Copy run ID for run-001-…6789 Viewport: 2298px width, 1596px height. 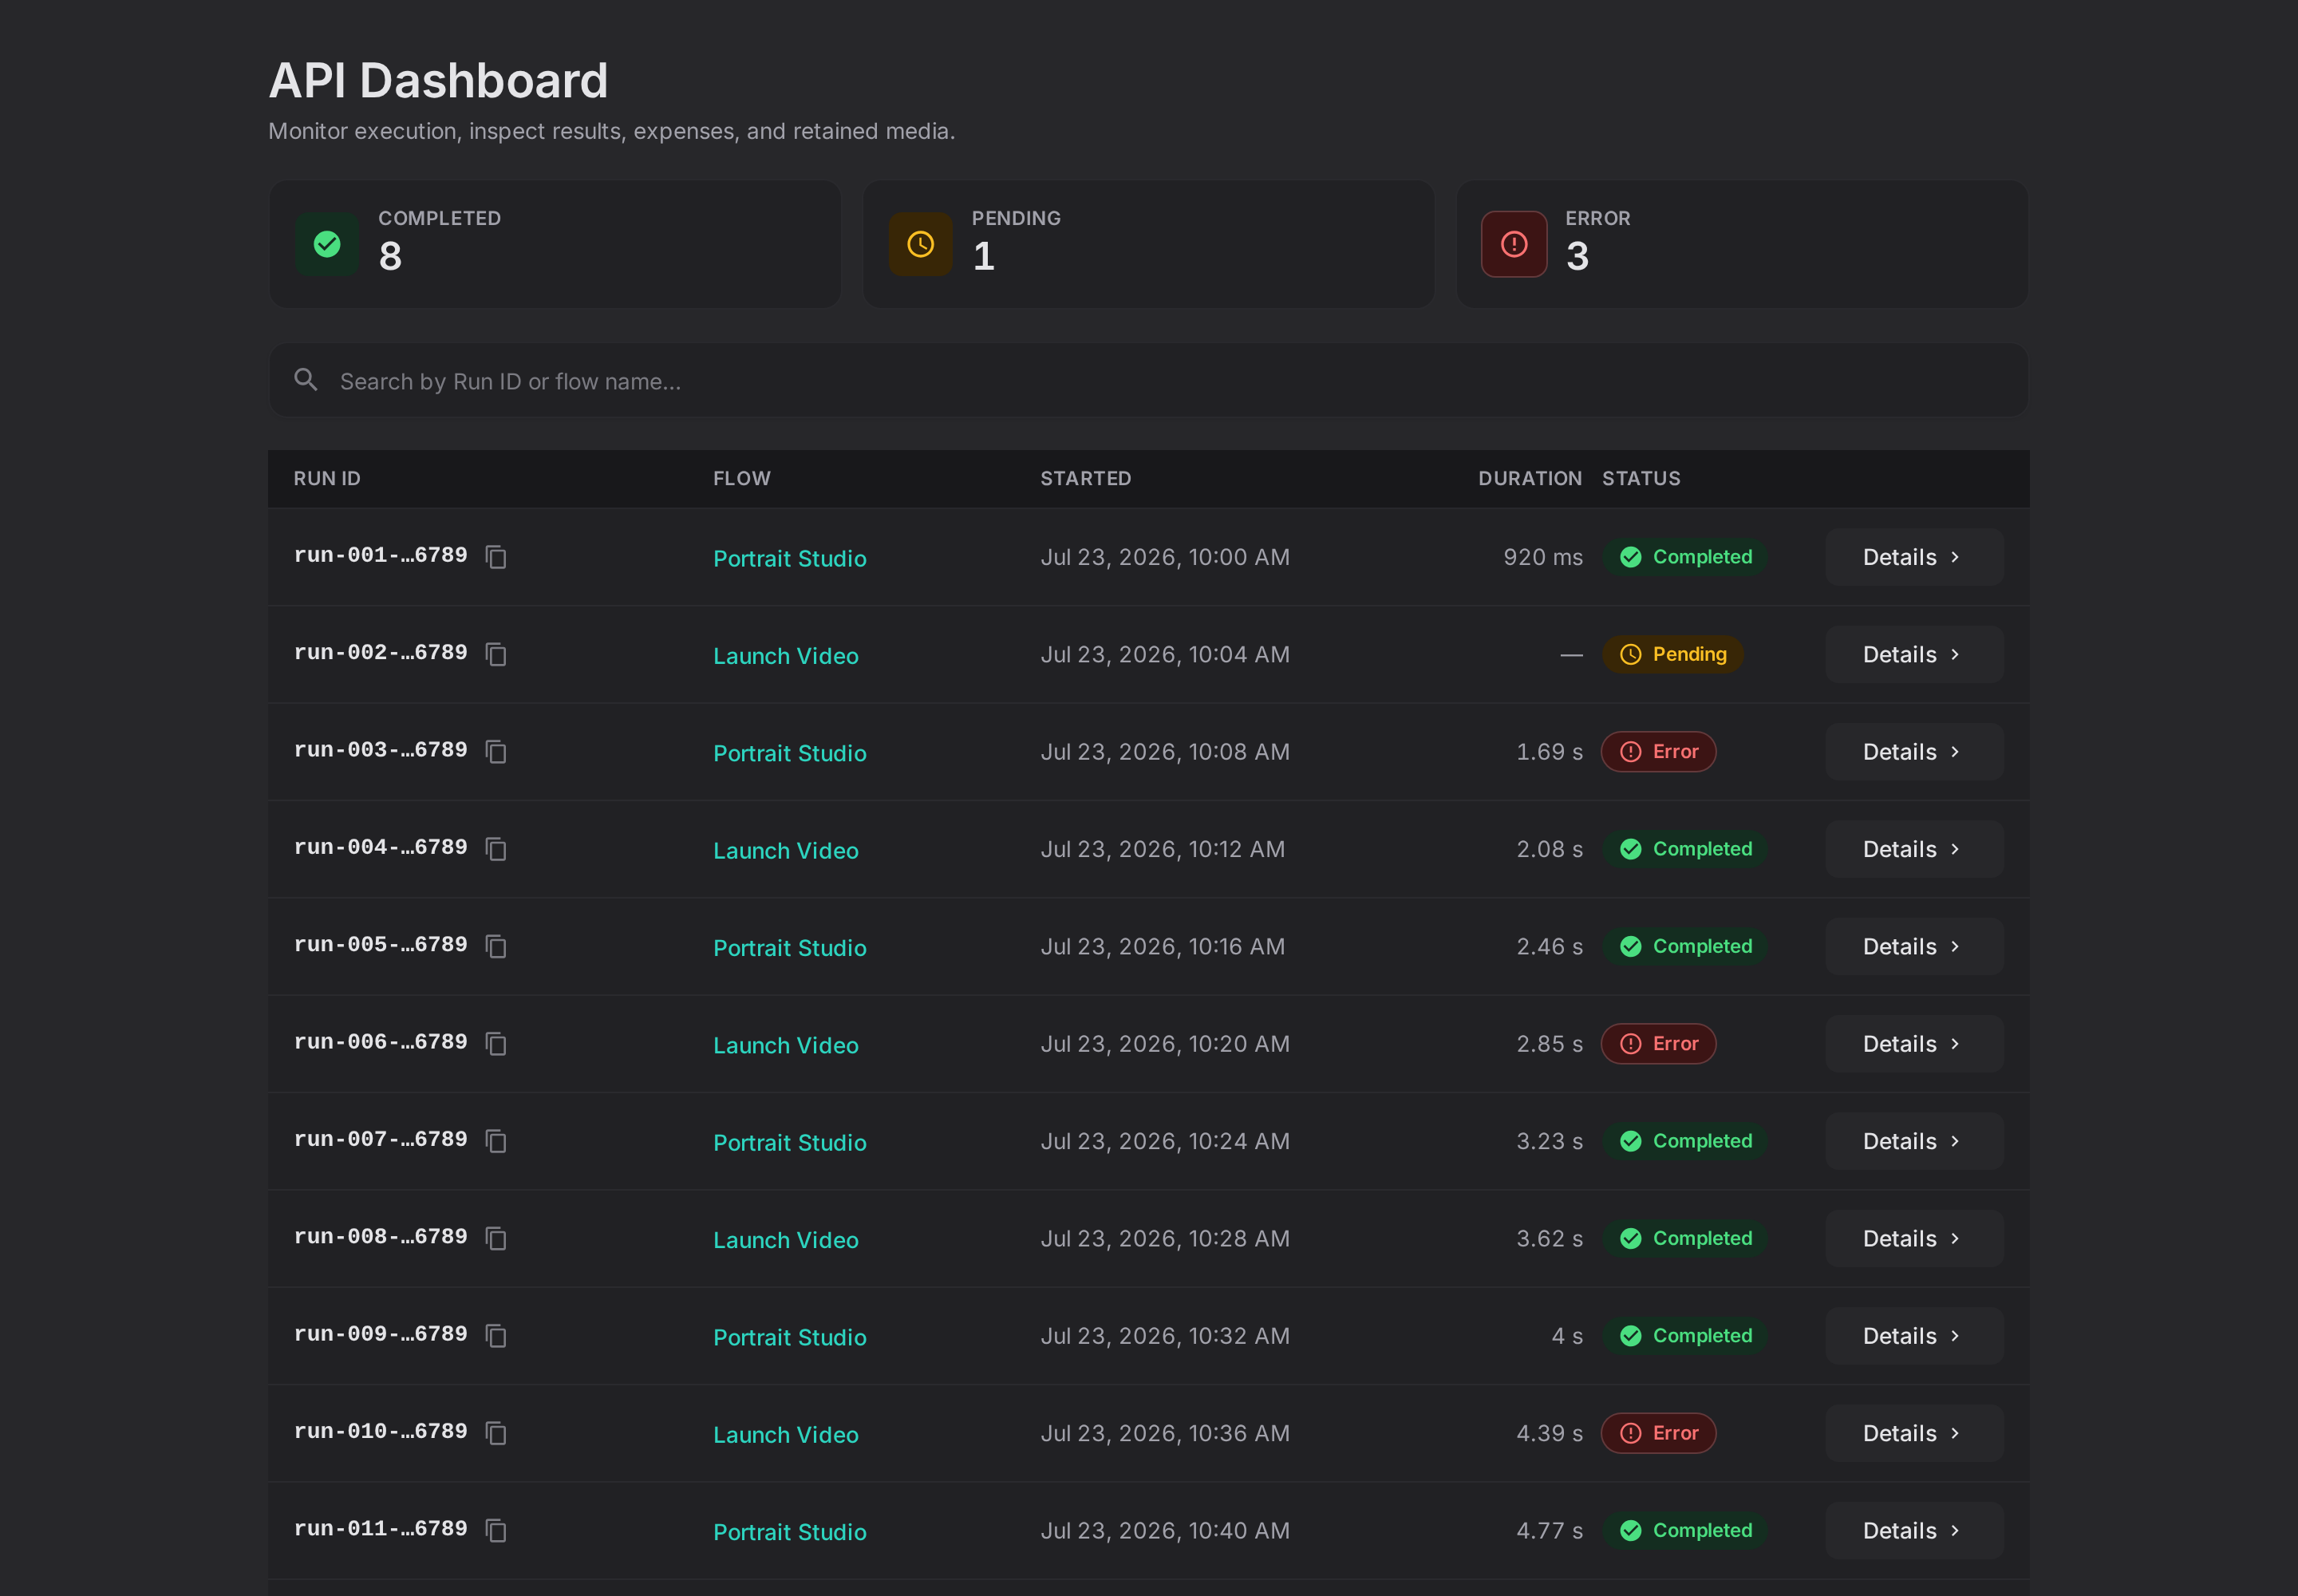click(496, 557)
